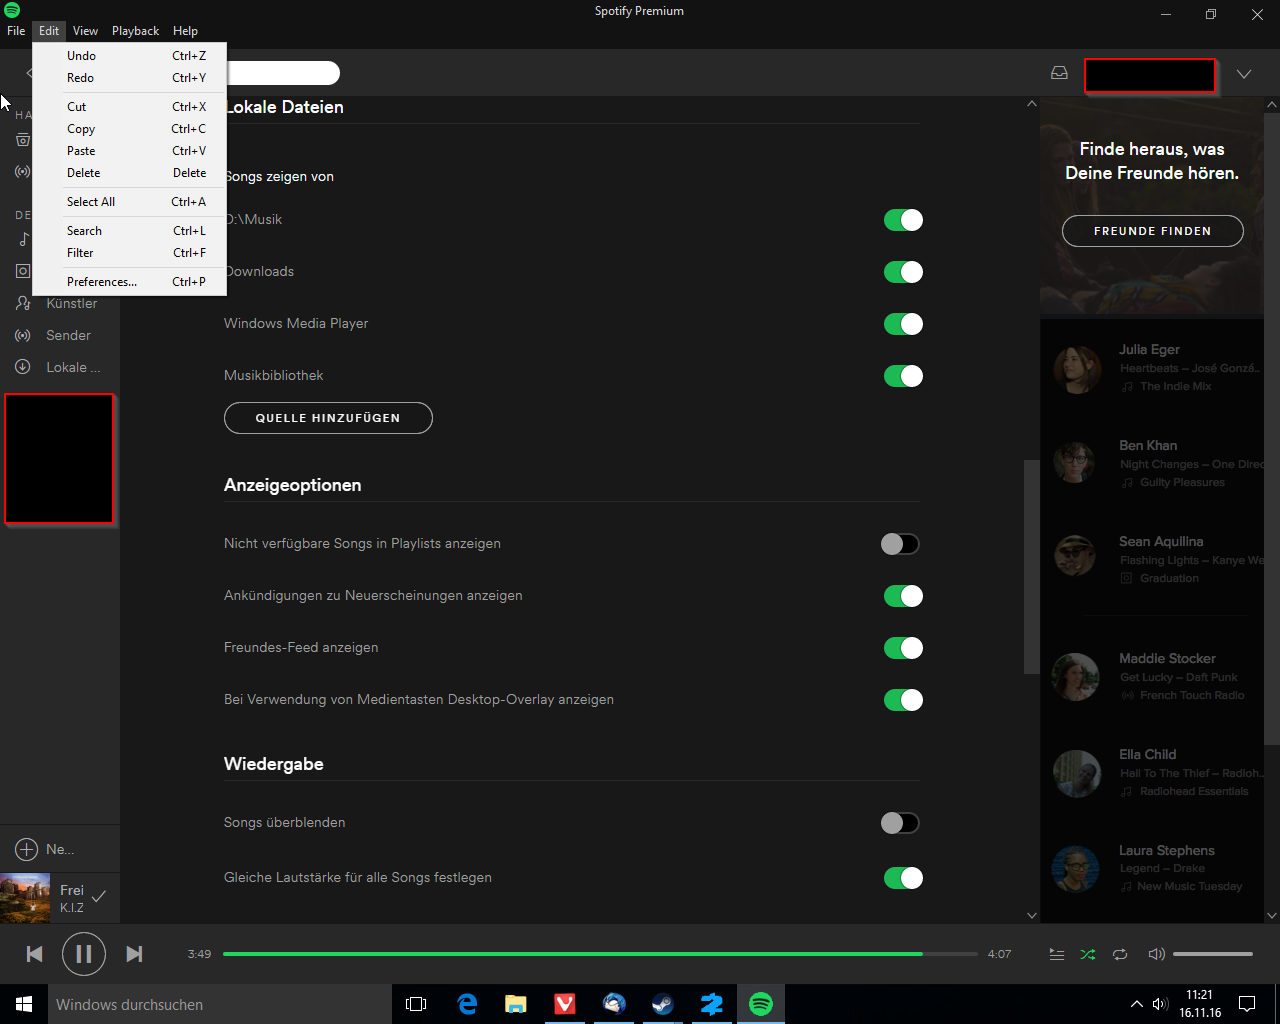Click the settings vertical scrollbar thumb

click(x=1032, y=567)
